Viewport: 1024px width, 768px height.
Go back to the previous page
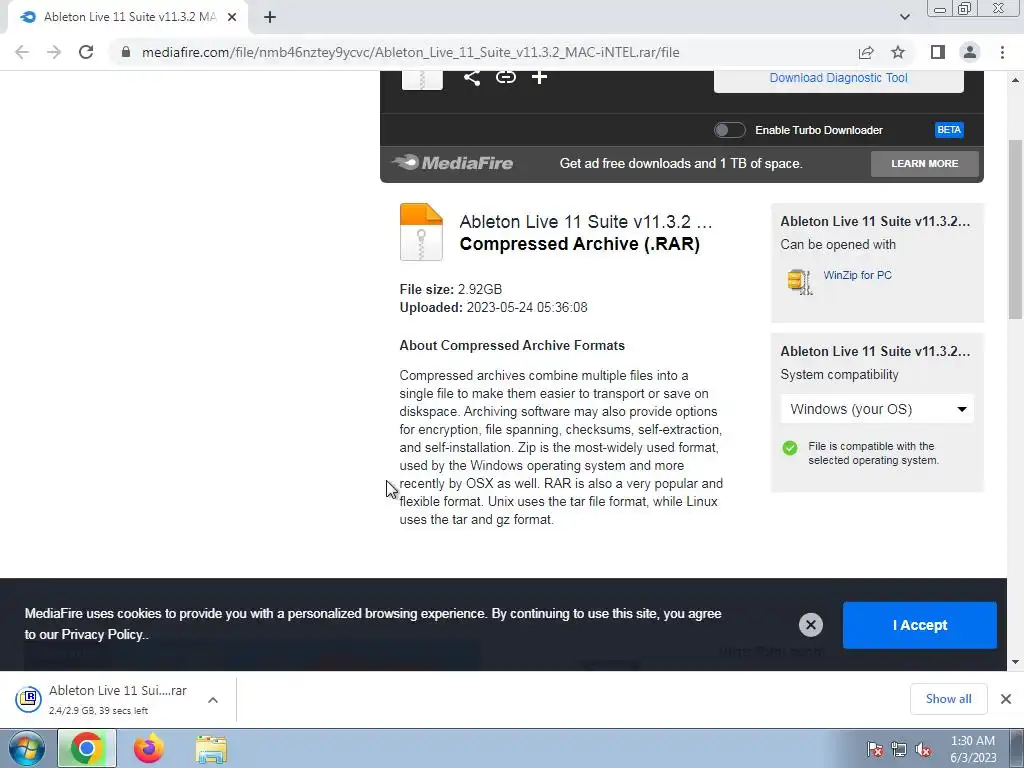coord(22,52)
